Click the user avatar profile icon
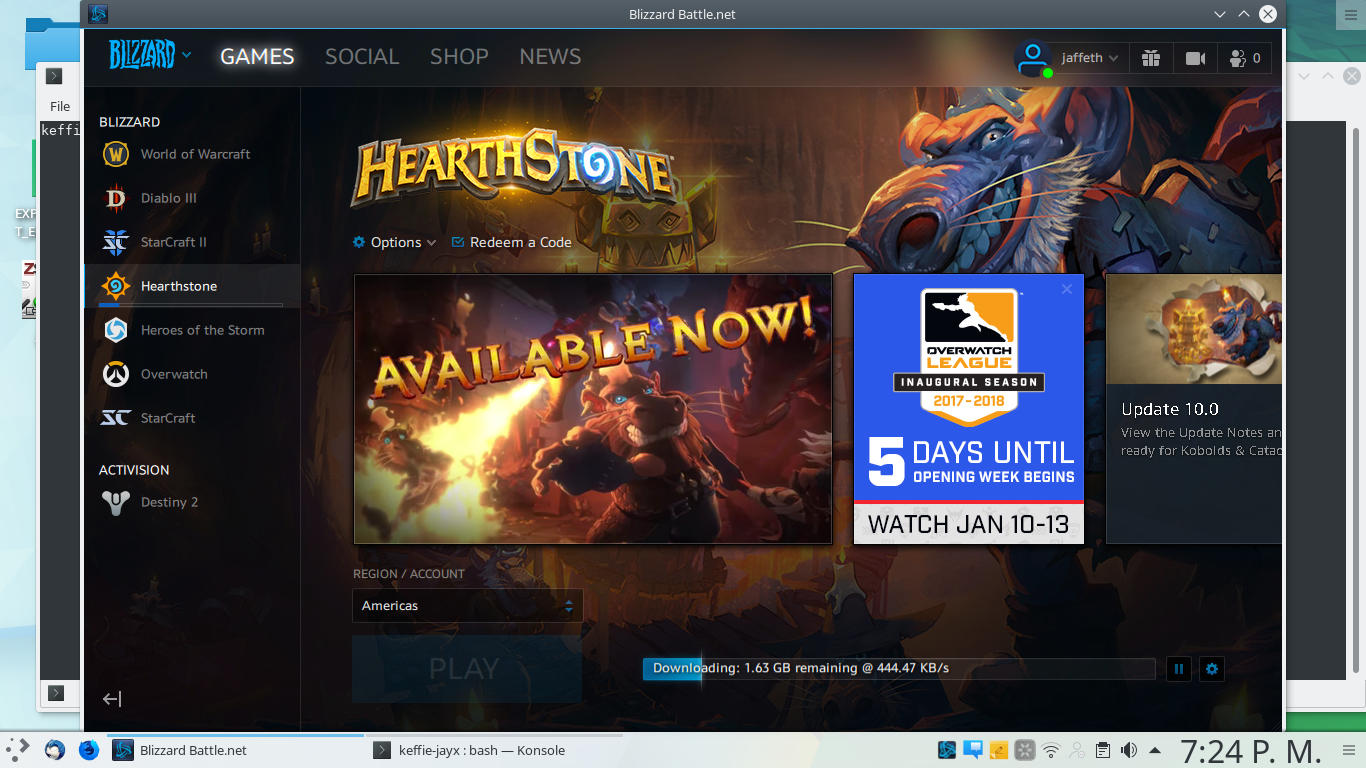Viewport: 1366px width, 768px height. coord(1033,58)
